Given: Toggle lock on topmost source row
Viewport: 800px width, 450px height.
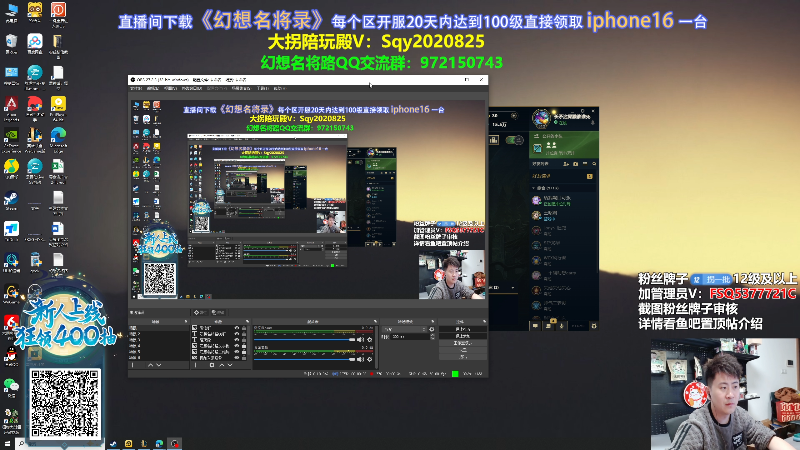Looking at the screenshot, I should [244, 328].
